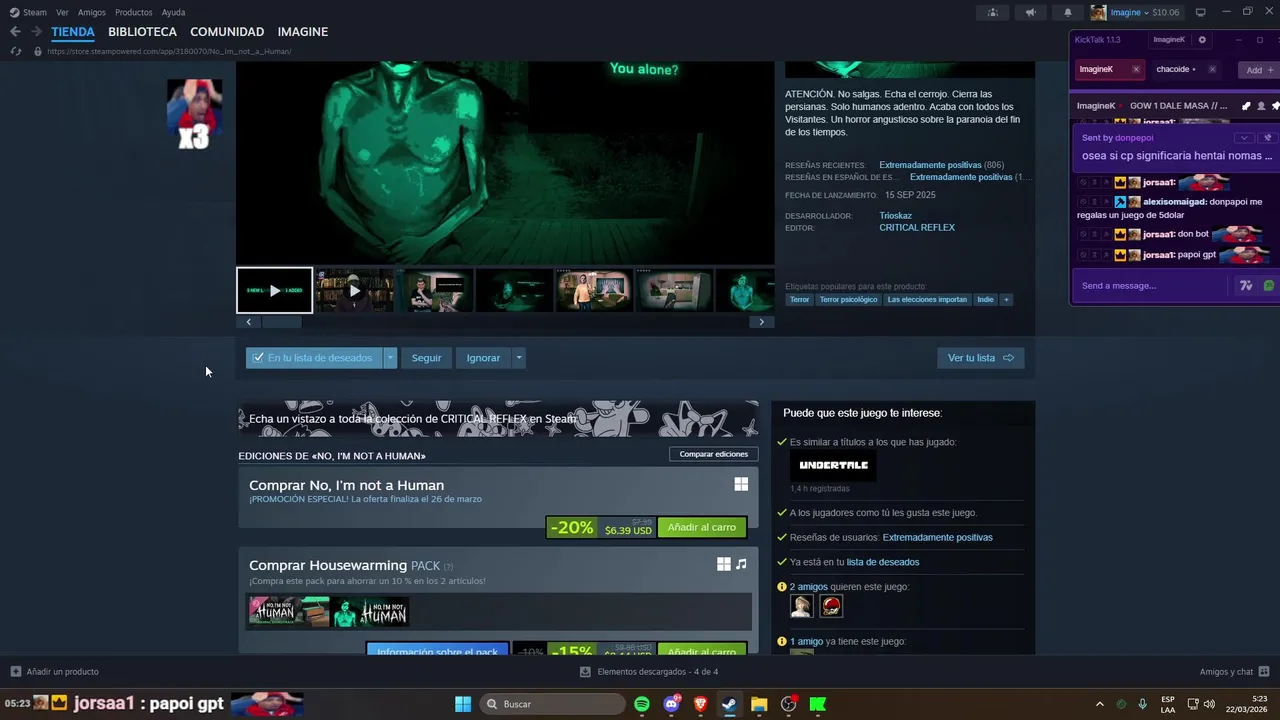Click Add button in KickTalk

[x=1259, y=70]
